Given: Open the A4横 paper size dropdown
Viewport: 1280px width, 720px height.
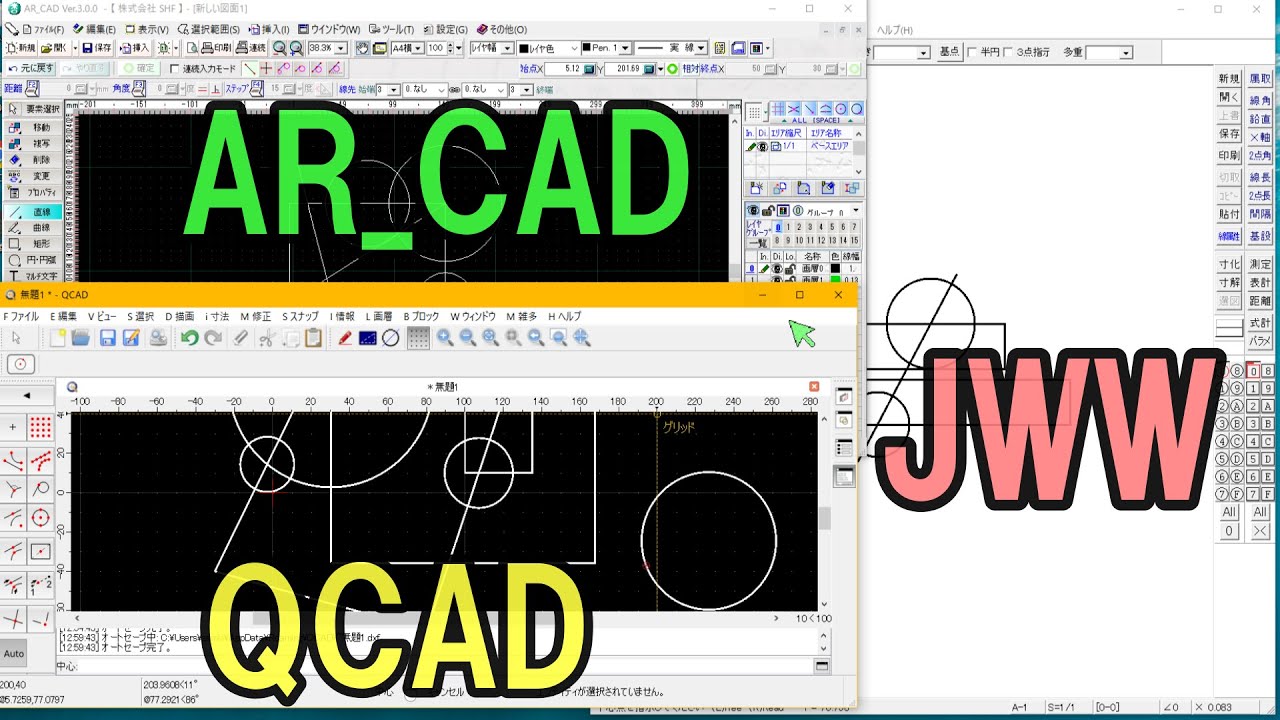Looking at the screenshot, I should (417, 47).
